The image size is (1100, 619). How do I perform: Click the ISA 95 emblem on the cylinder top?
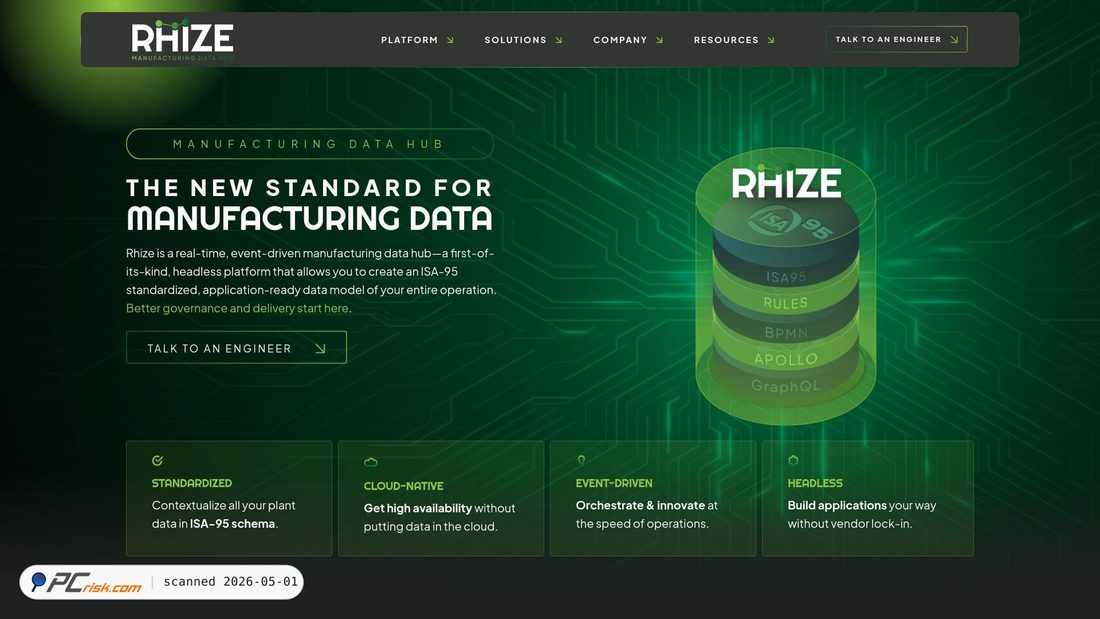pyautogui.click(x=789, y=223)
